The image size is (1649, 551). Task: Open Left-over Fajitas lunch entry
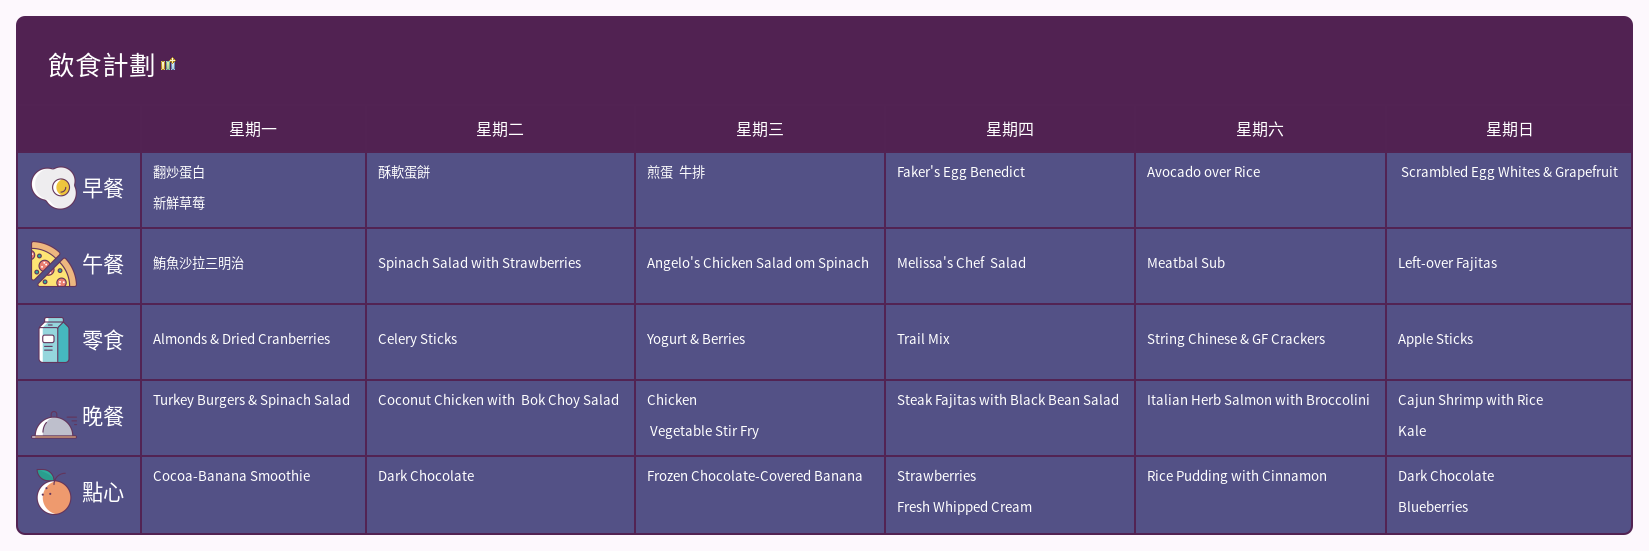click(1447, 263)
